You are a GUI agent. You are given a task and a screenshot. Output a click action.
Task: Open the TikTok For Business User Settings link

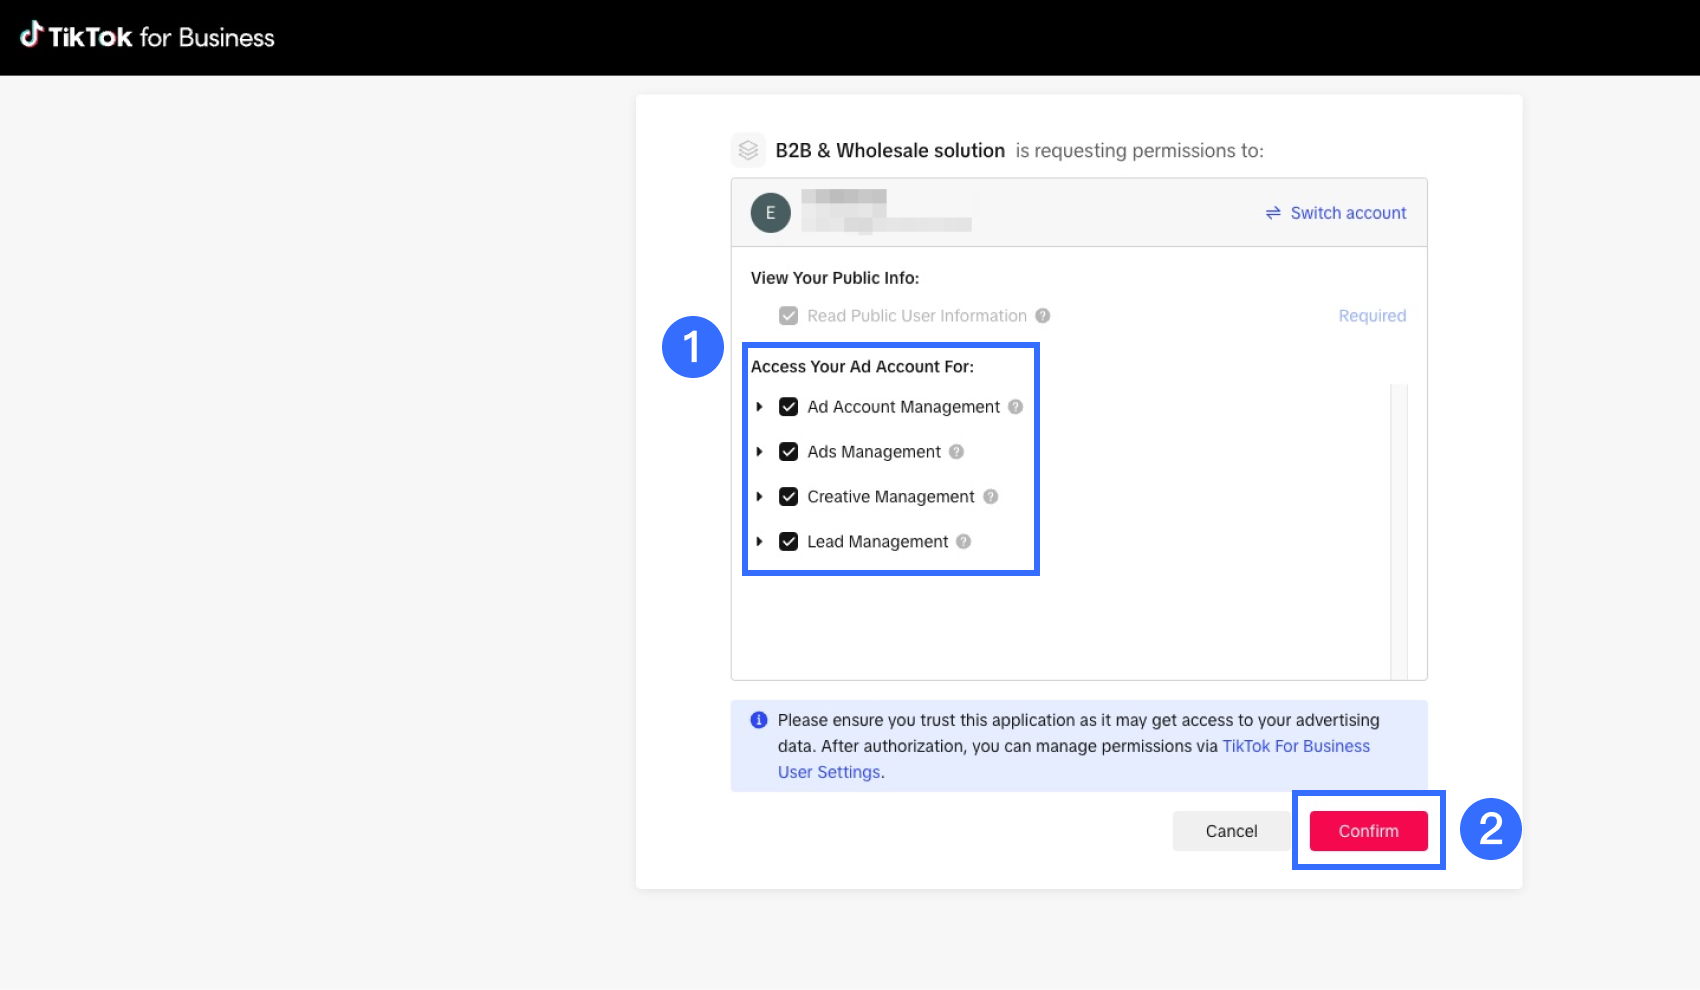(1296, 746)
